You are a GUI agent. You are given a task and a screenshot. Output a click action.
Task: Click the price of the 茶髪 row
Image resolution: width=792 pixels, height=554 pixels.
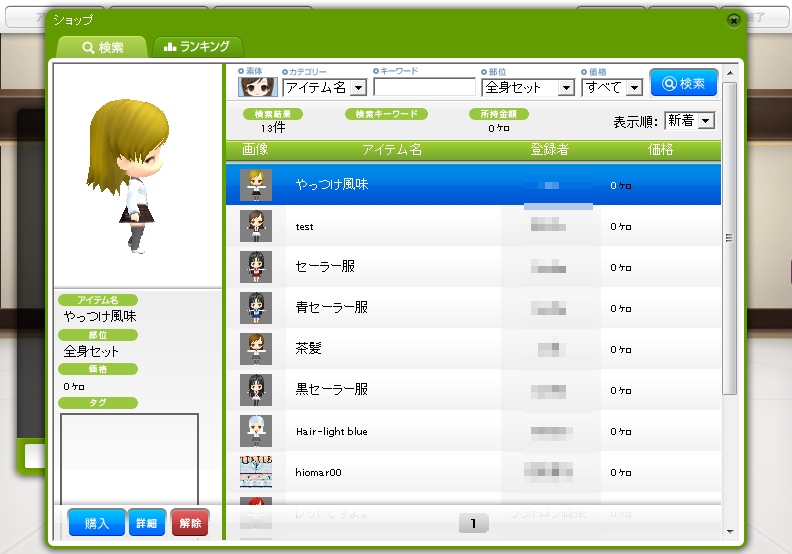coord(620,349)
